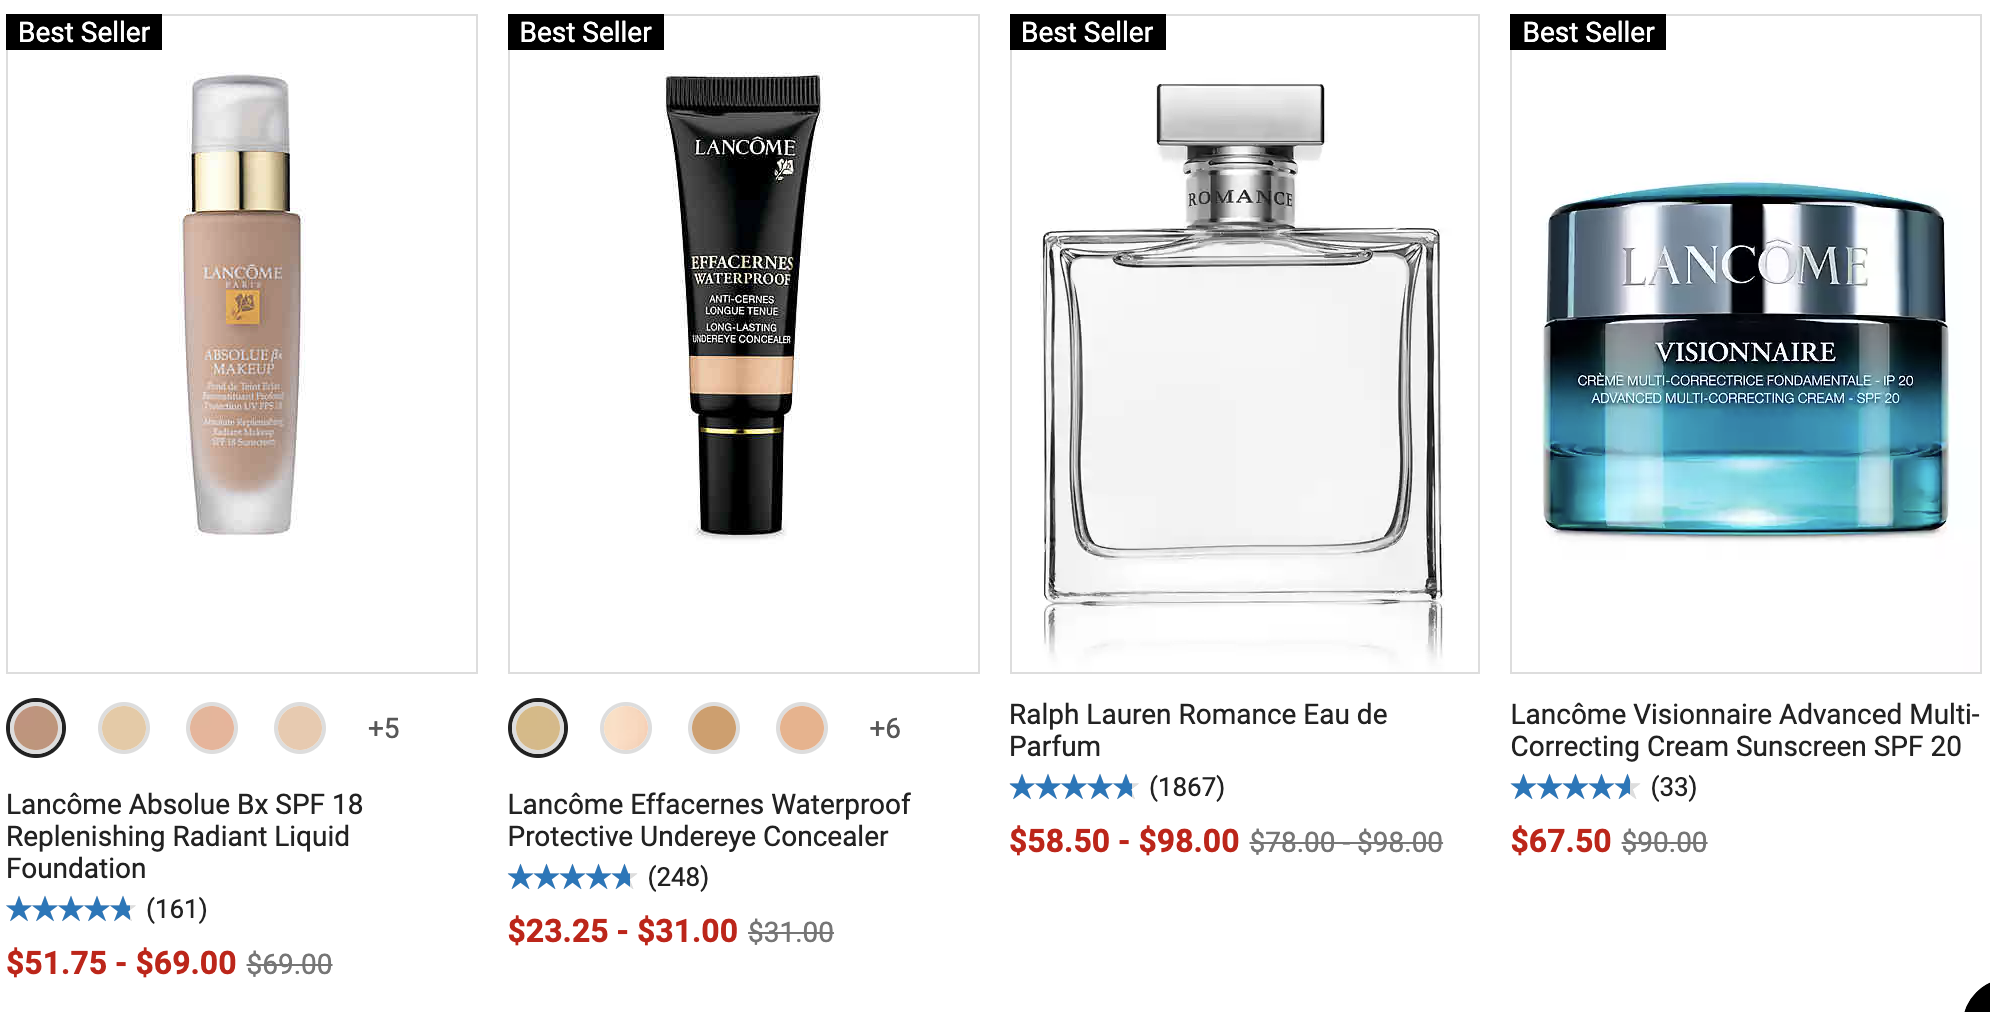
Task: Pick the tan caramel concealer shade swatch
Action: pyautogui.click(x=714, y=728)
